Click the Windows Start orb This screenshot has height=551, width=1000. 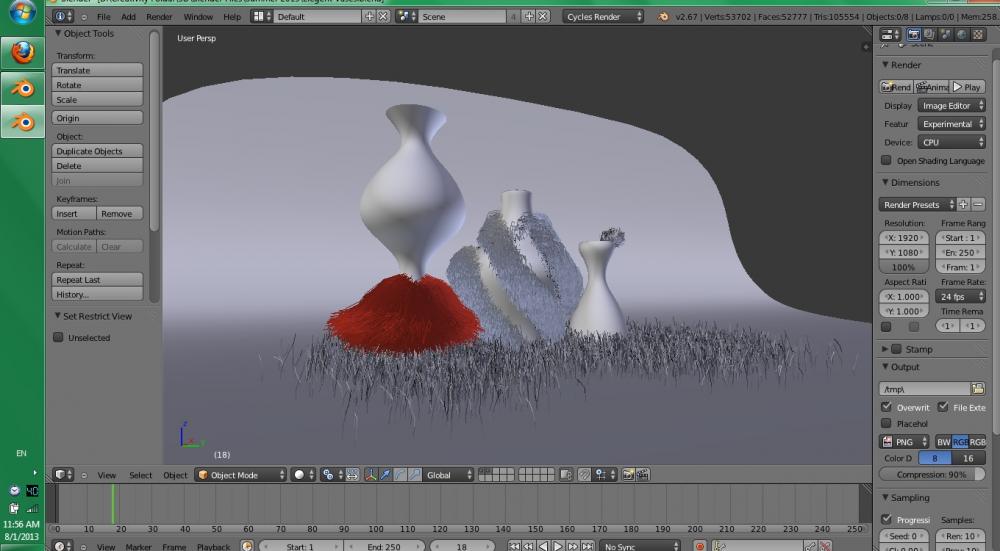(22, 12)
